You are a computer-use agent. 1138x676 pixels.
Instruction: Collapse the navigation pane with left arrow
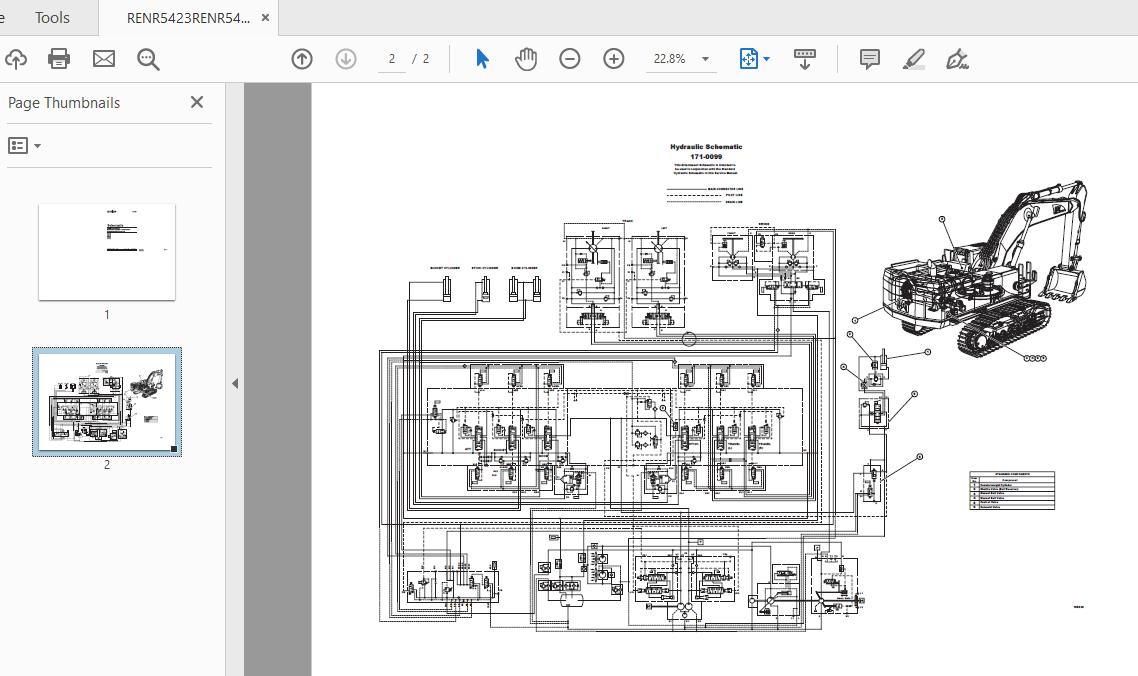click(x=234, y=383)
